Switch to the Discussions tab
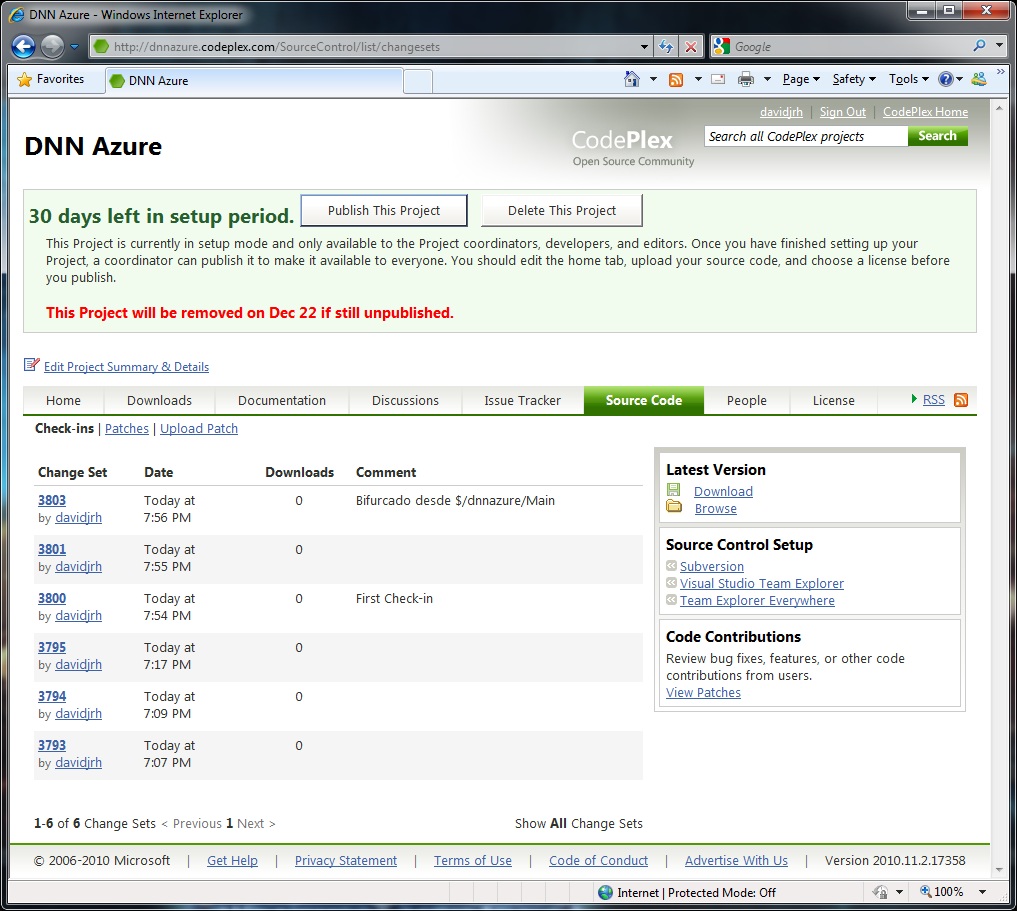This screenshot has height=911, width=1017. click(405, 400)
